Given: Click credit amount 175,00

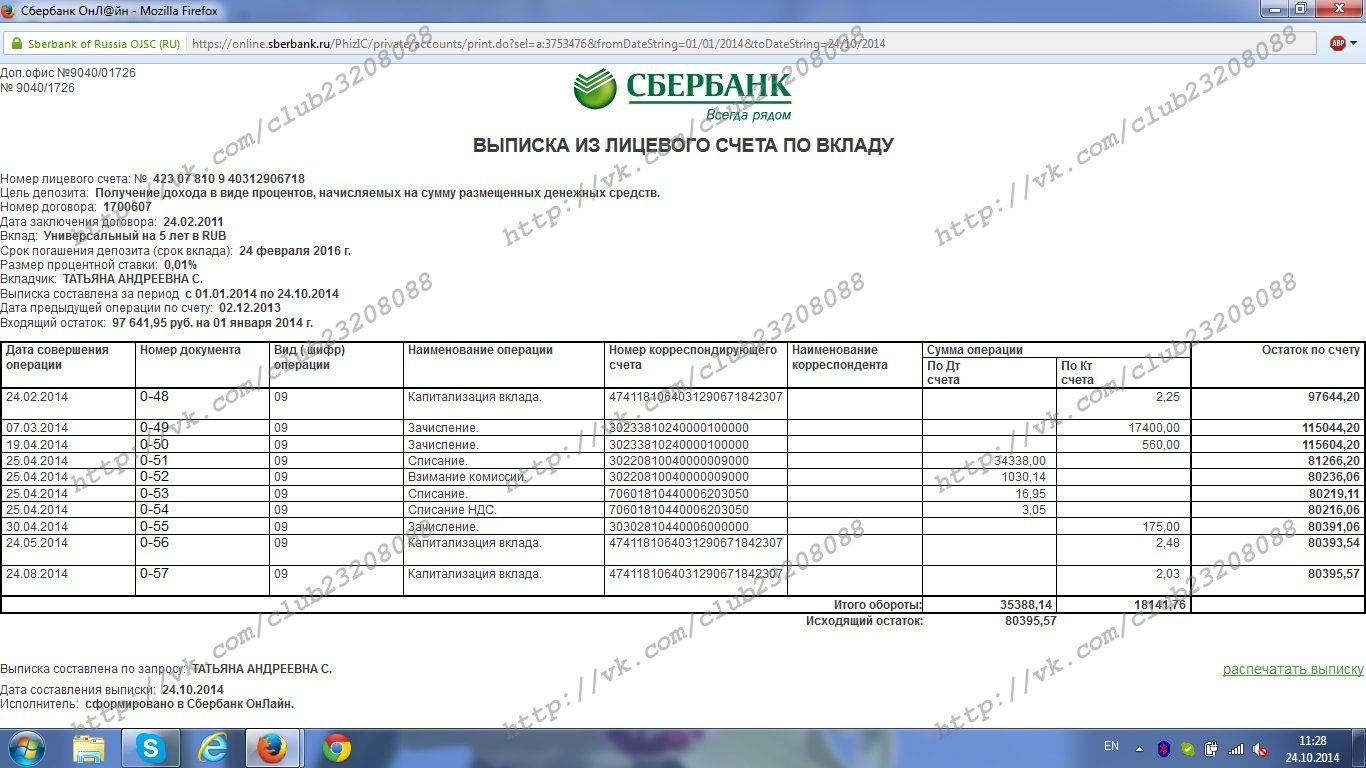Looking at the screenshot, I should [x=1161, y=527].
